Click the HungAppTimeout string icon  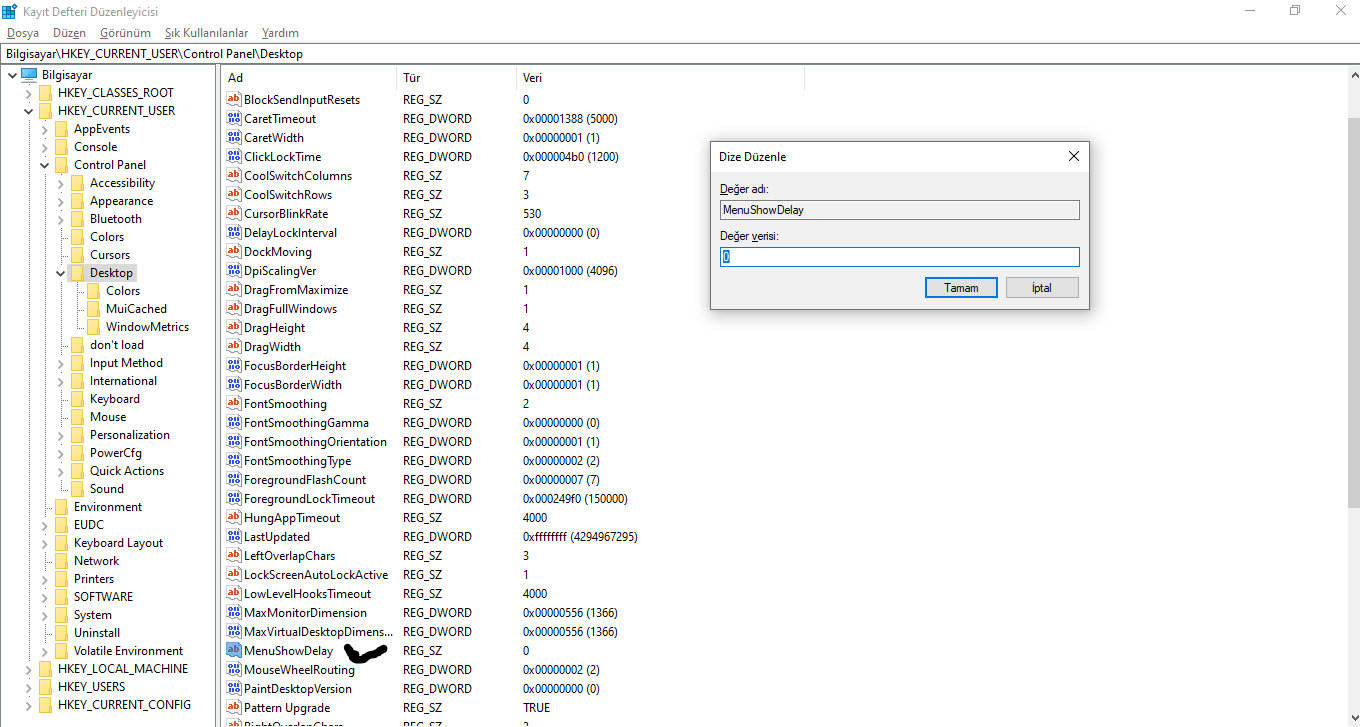tap(234, 518)
